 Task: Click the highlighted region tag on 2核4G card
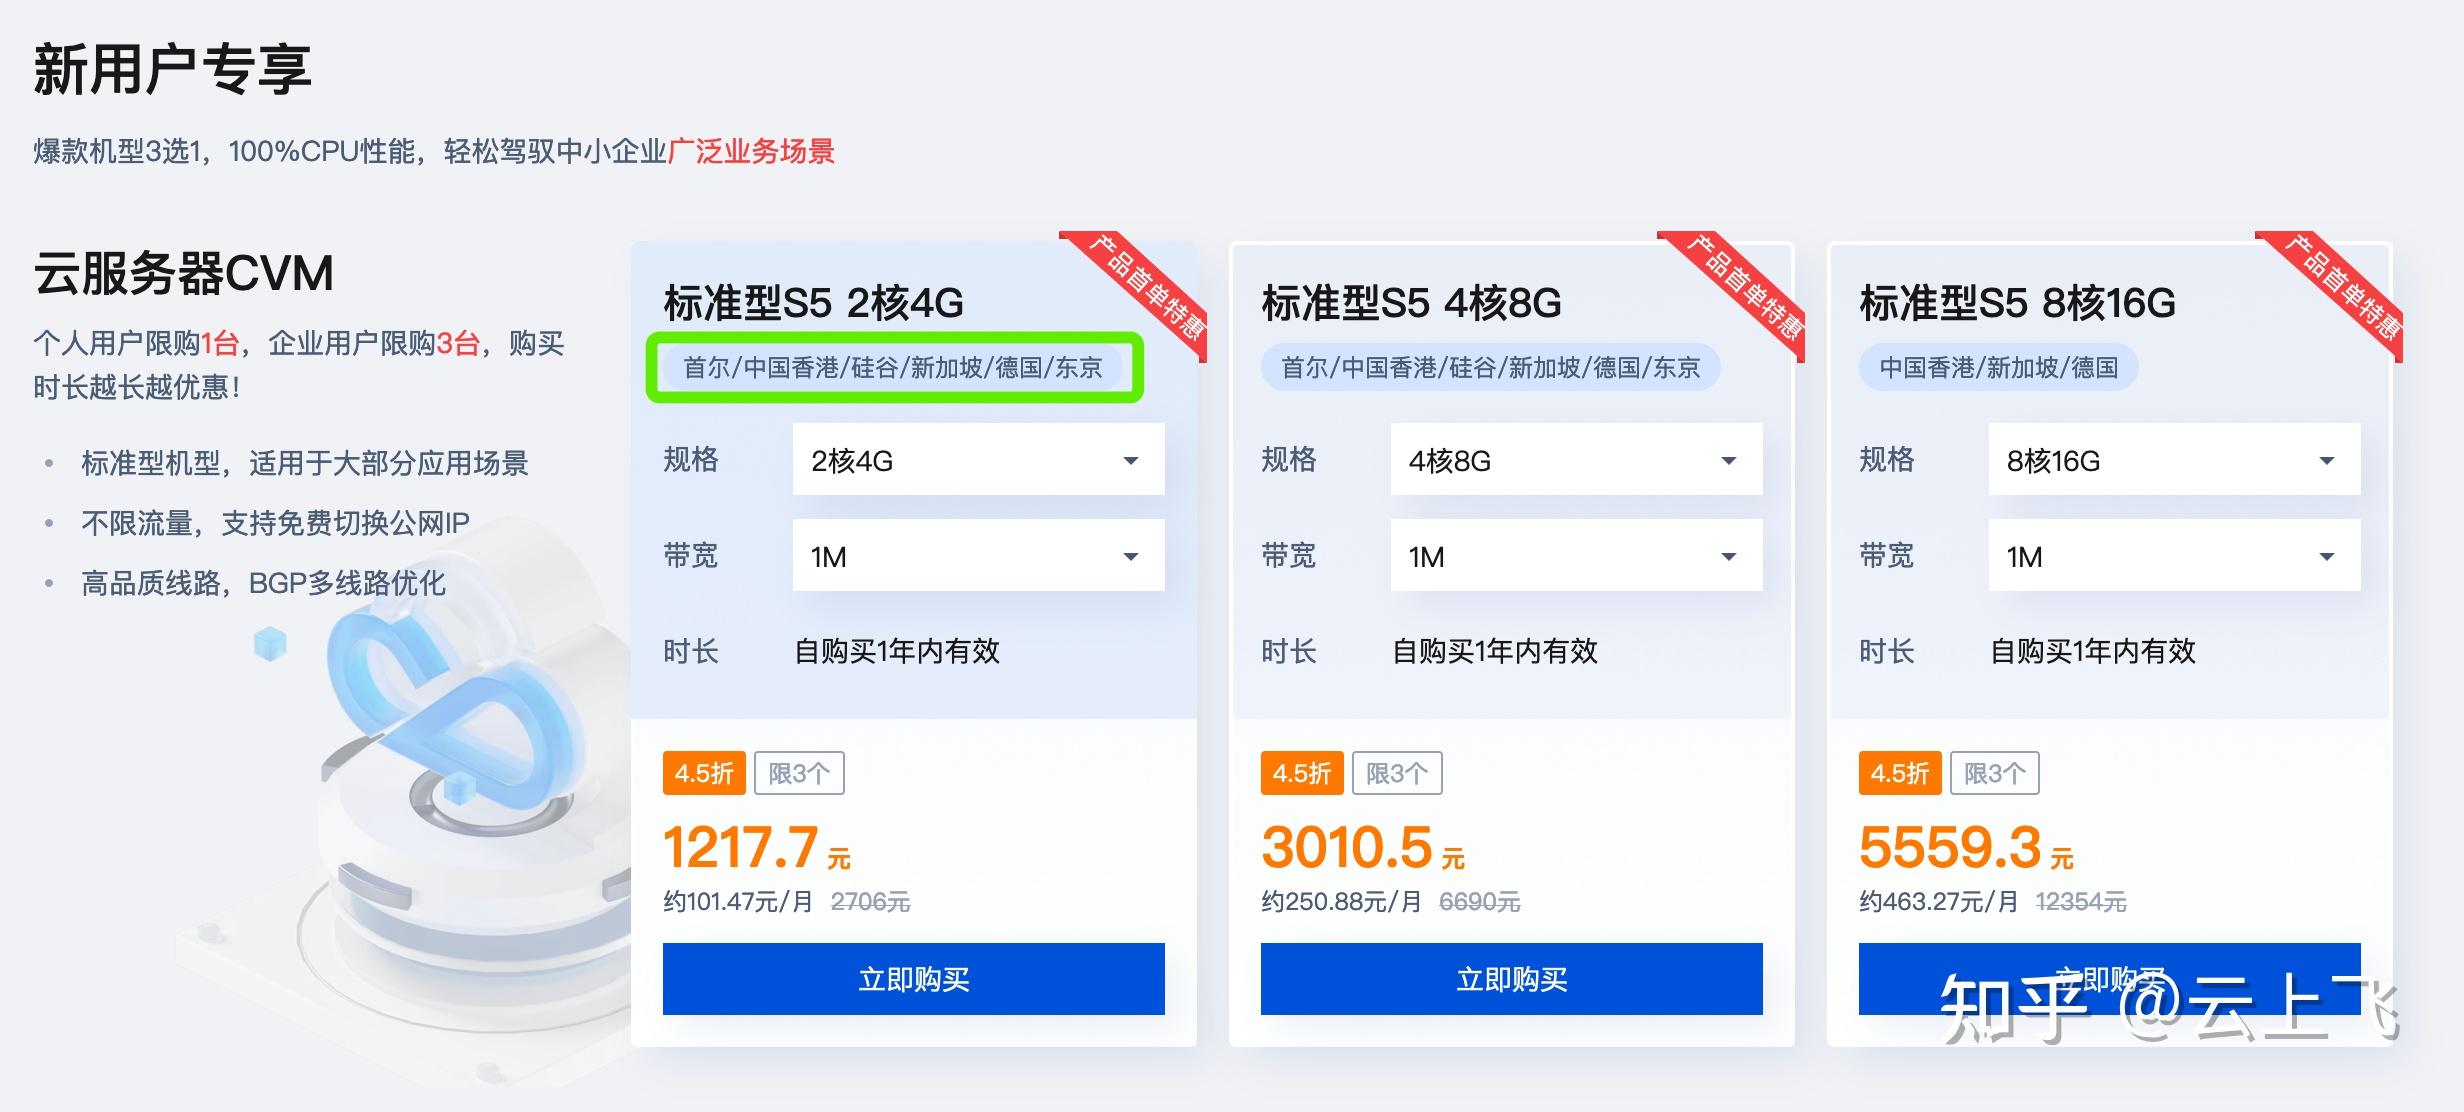coord(893,368)
